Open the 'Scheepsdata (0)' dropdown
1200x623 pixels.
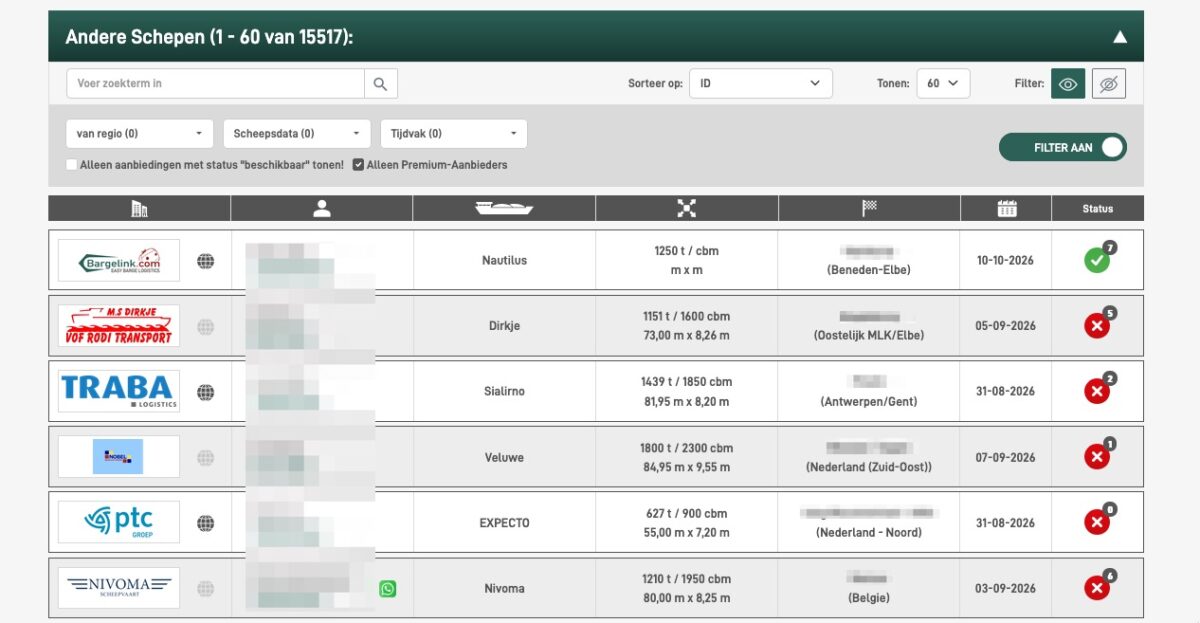point(297,133)
